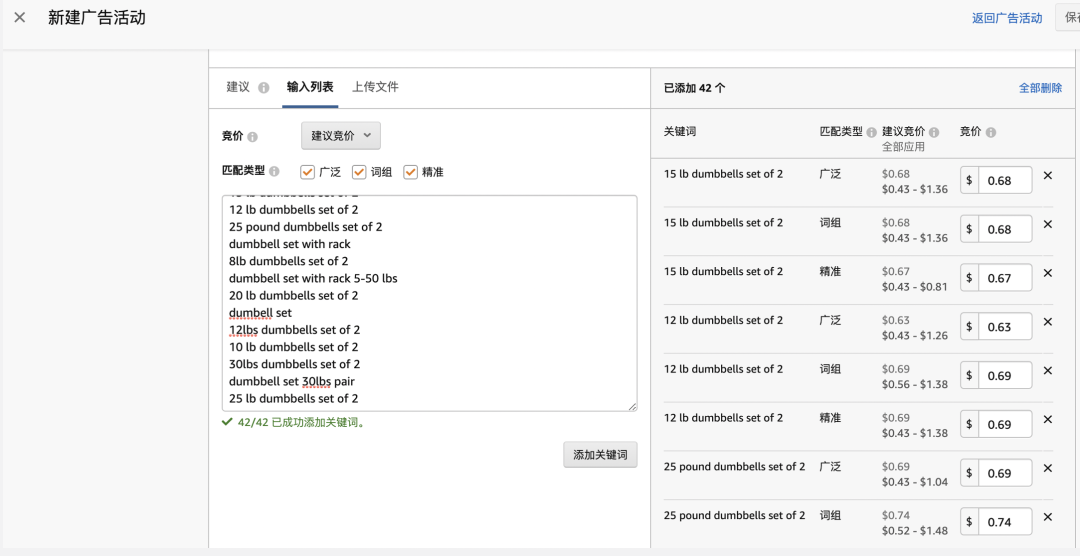Click the 添加关键词 button
The image size is (1080, 556).
click(x=600, y=455)
